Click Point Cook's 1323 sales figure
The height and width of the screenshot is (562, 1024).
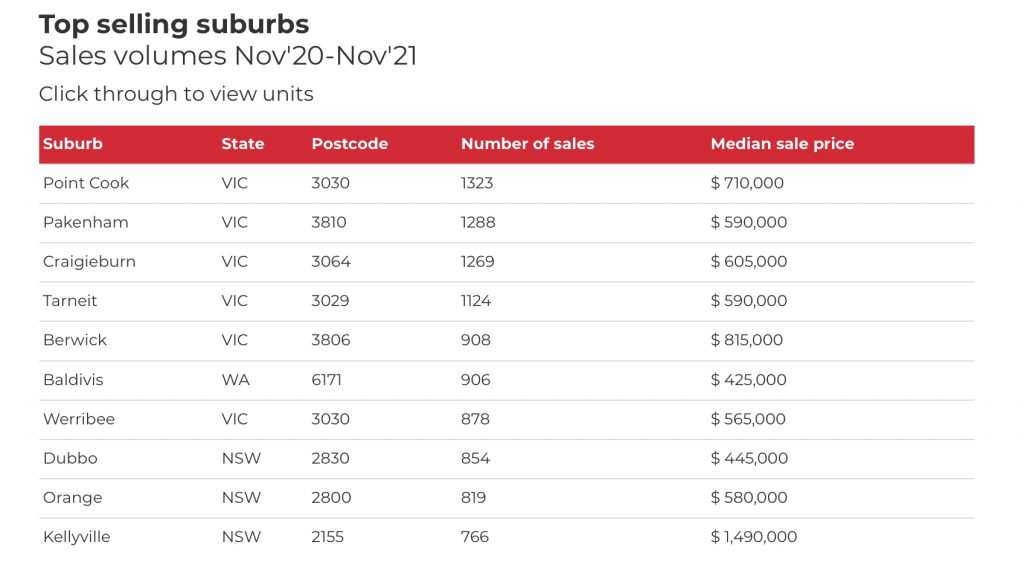477,183
